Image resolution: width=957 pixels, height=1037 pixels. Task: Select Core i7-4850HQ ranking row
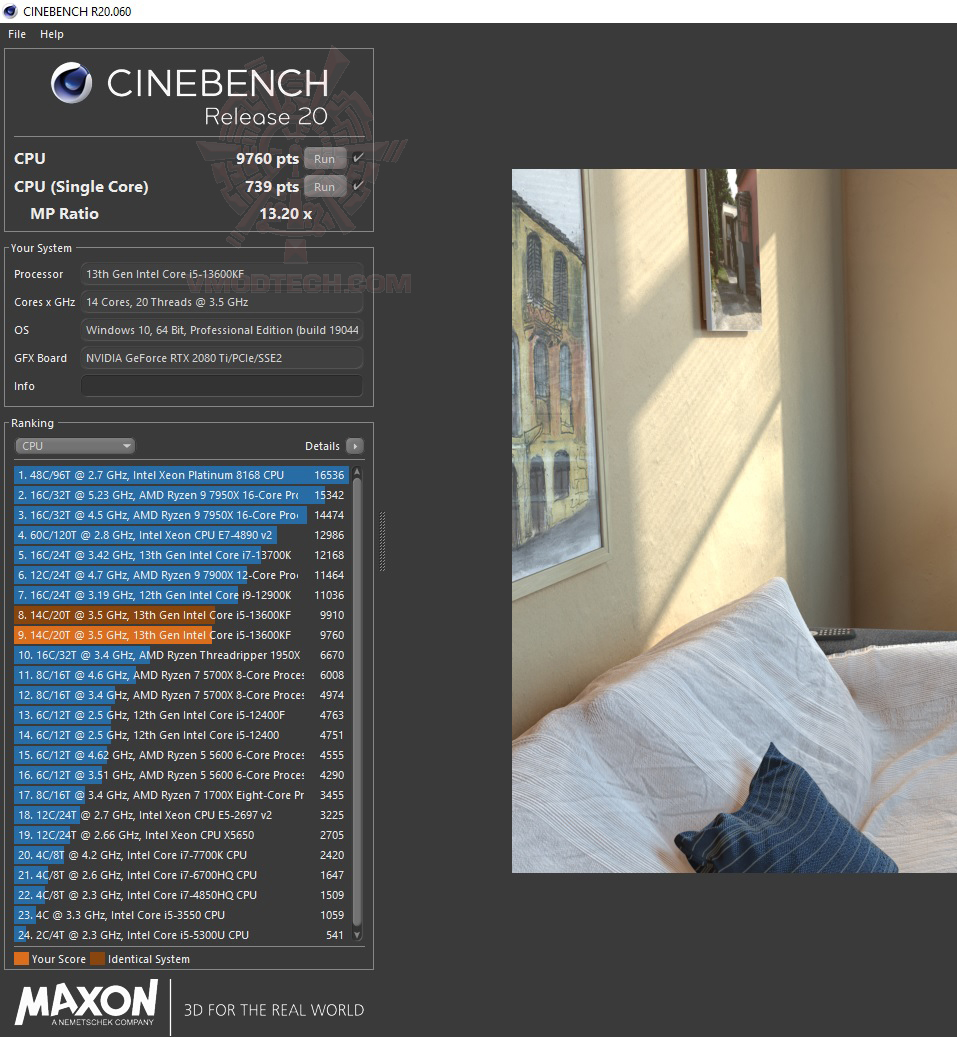click(181, 895)
